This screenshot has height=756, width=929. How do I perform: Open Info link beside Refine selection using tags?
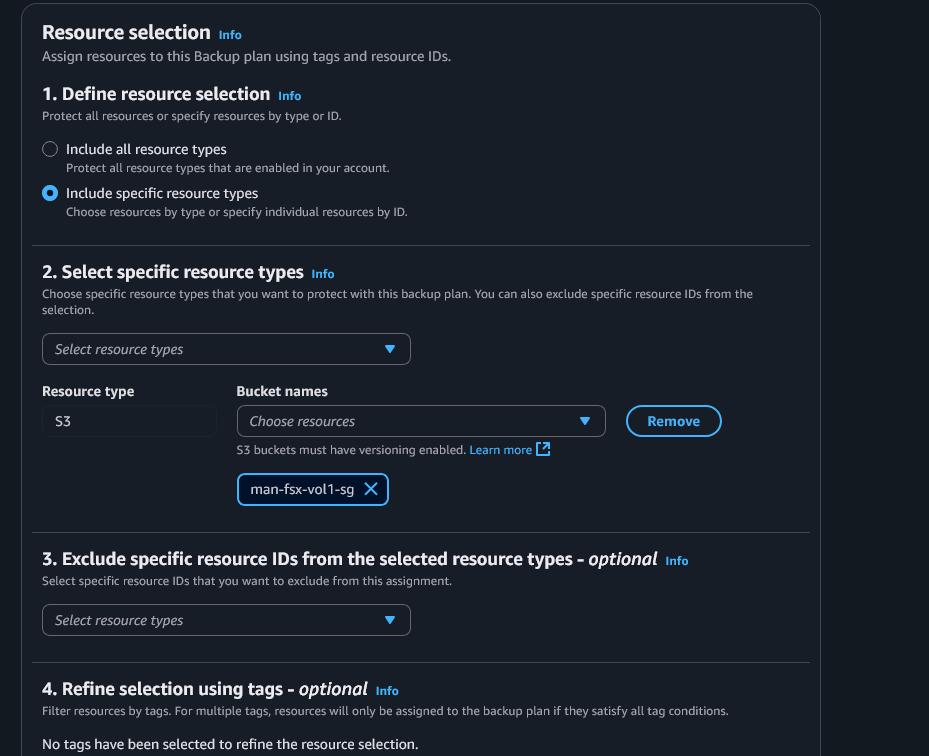(387, 691)
